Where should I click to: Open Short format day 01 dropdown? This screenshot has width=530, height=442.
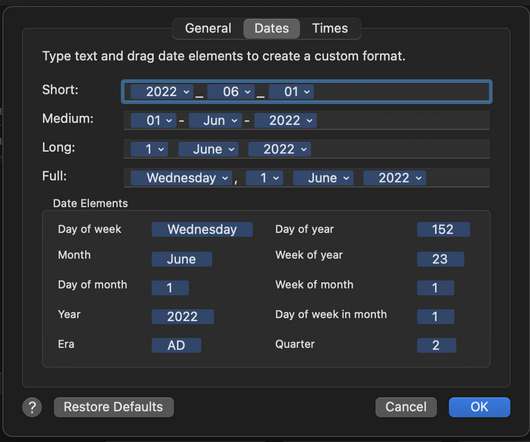[x=291, y=92]
